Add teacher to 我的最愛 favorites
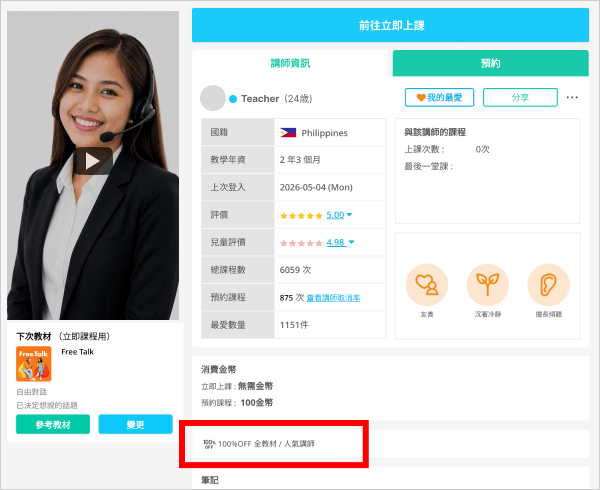This screenshot has width=600, height=490. (x=439, y=98)
